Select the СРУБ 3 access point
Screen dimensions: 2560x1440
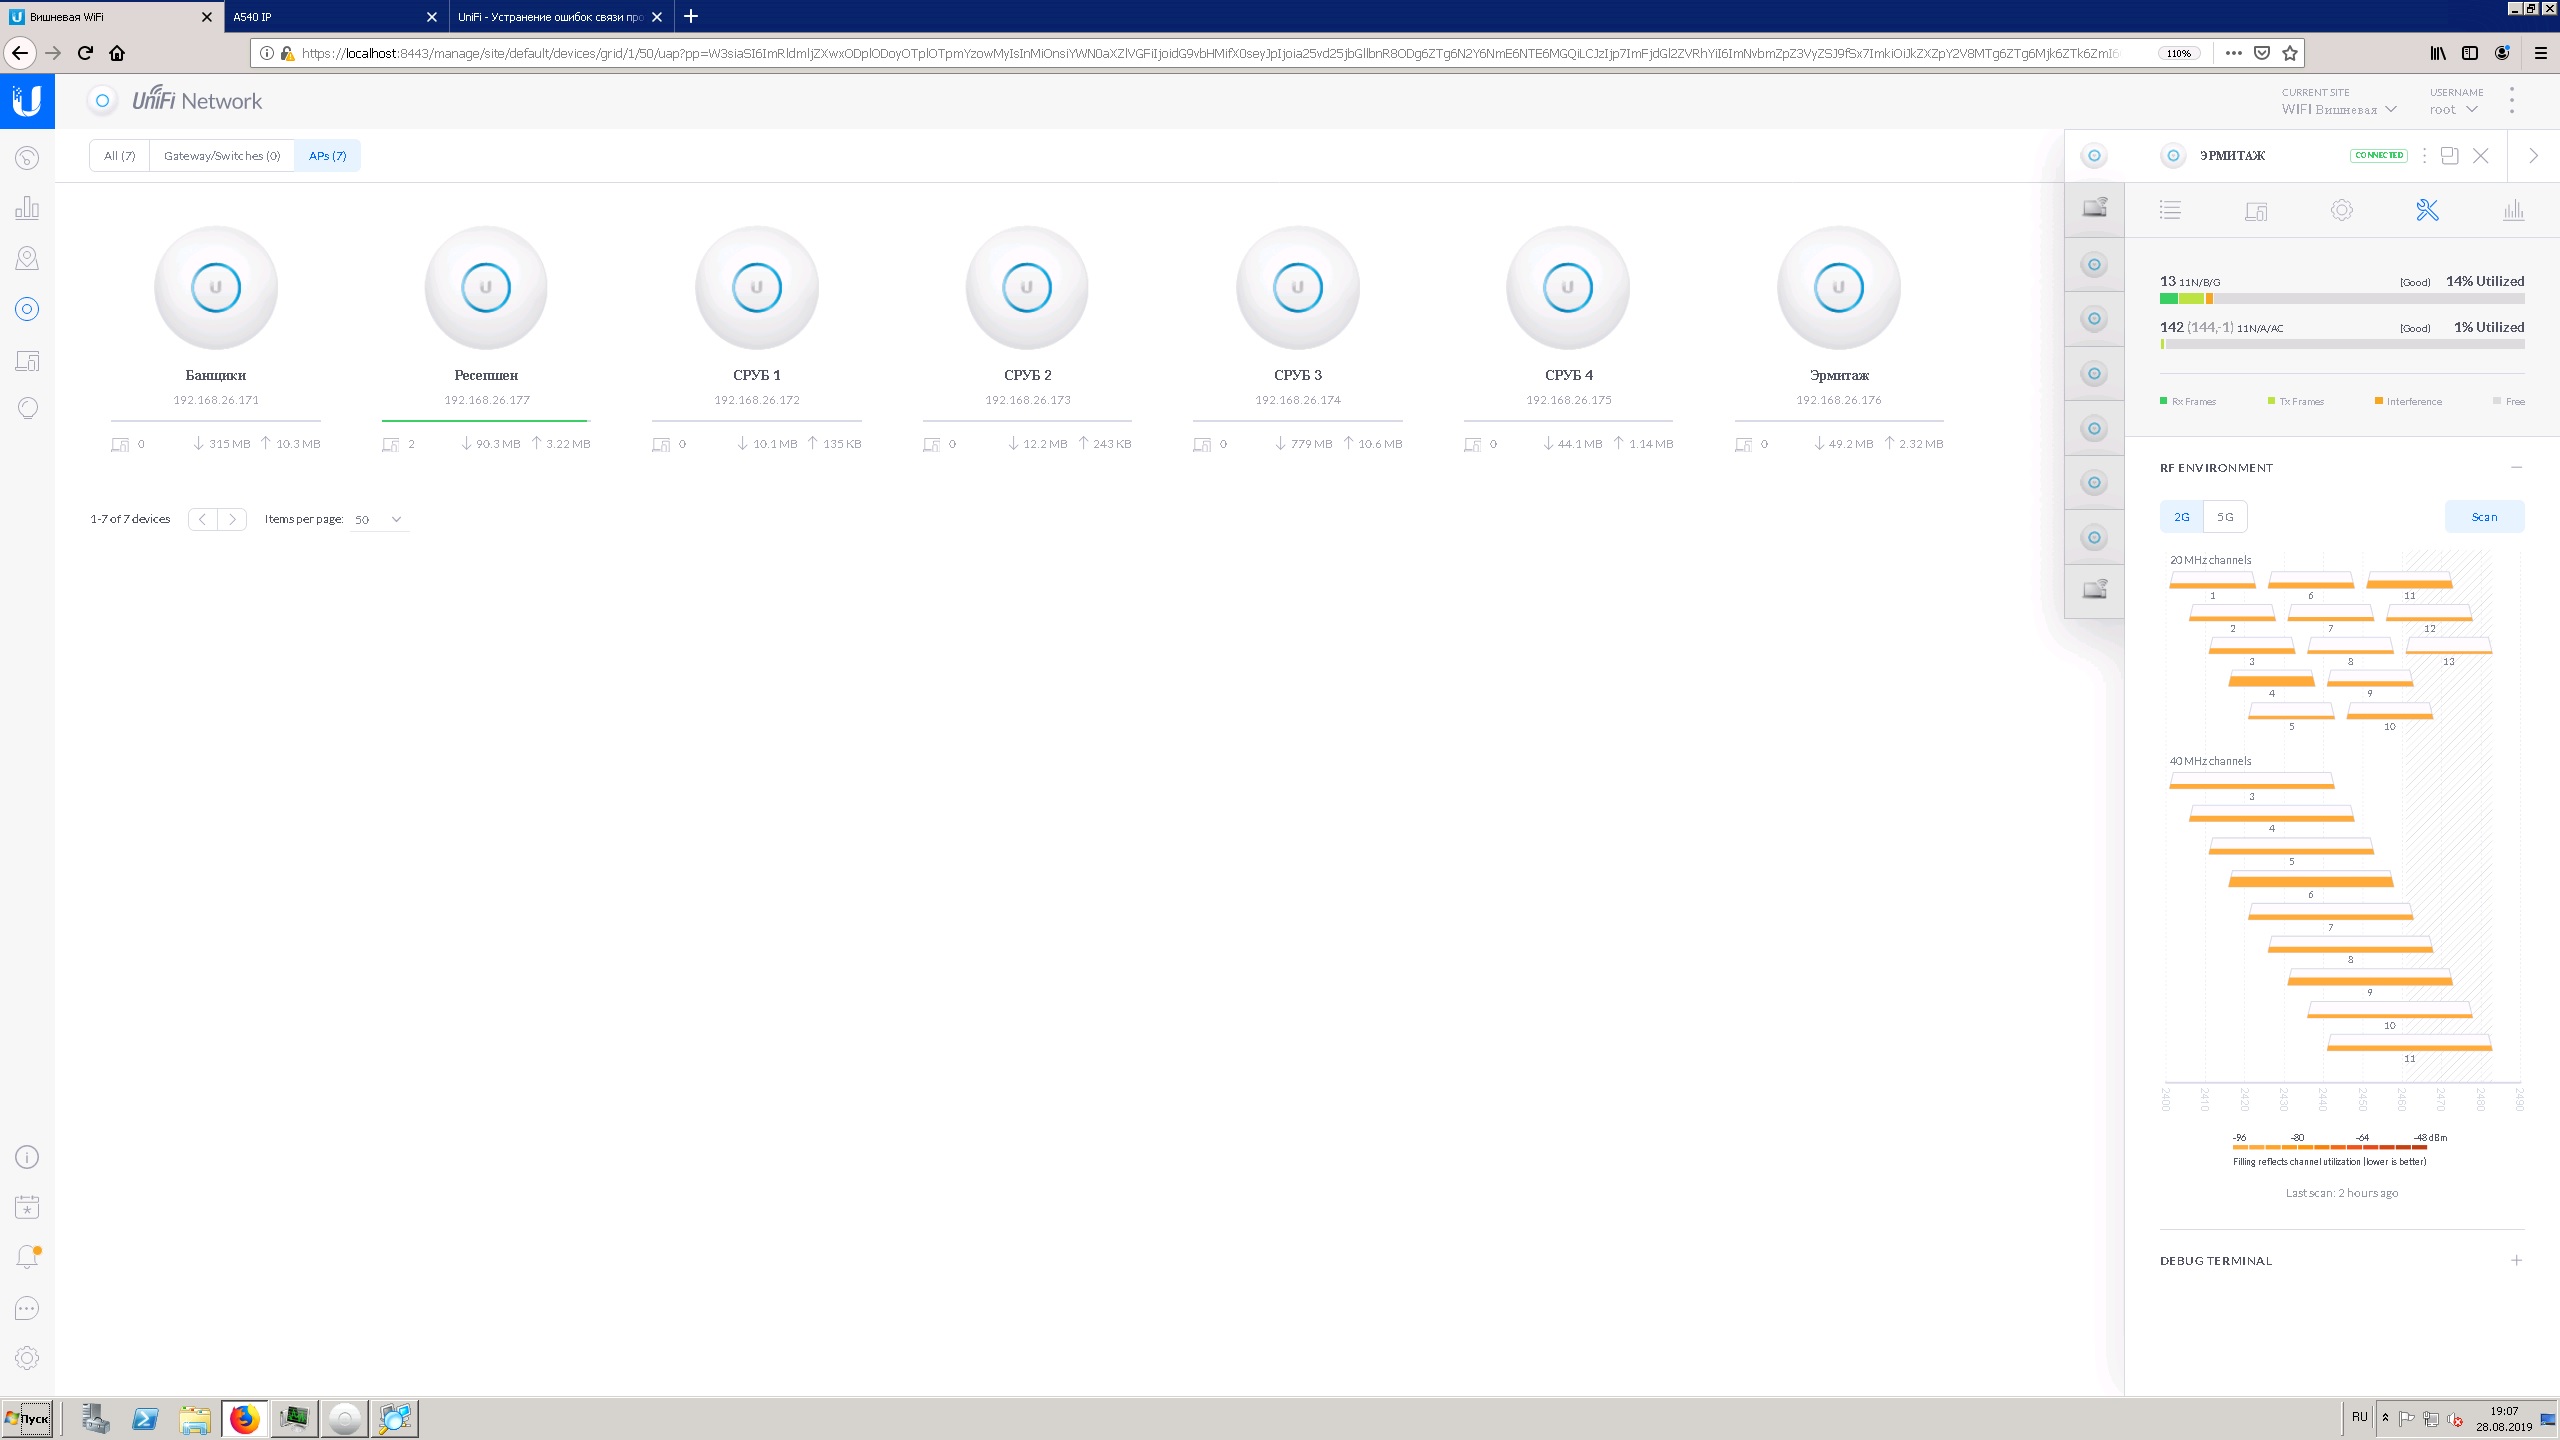coord(1297,288)
